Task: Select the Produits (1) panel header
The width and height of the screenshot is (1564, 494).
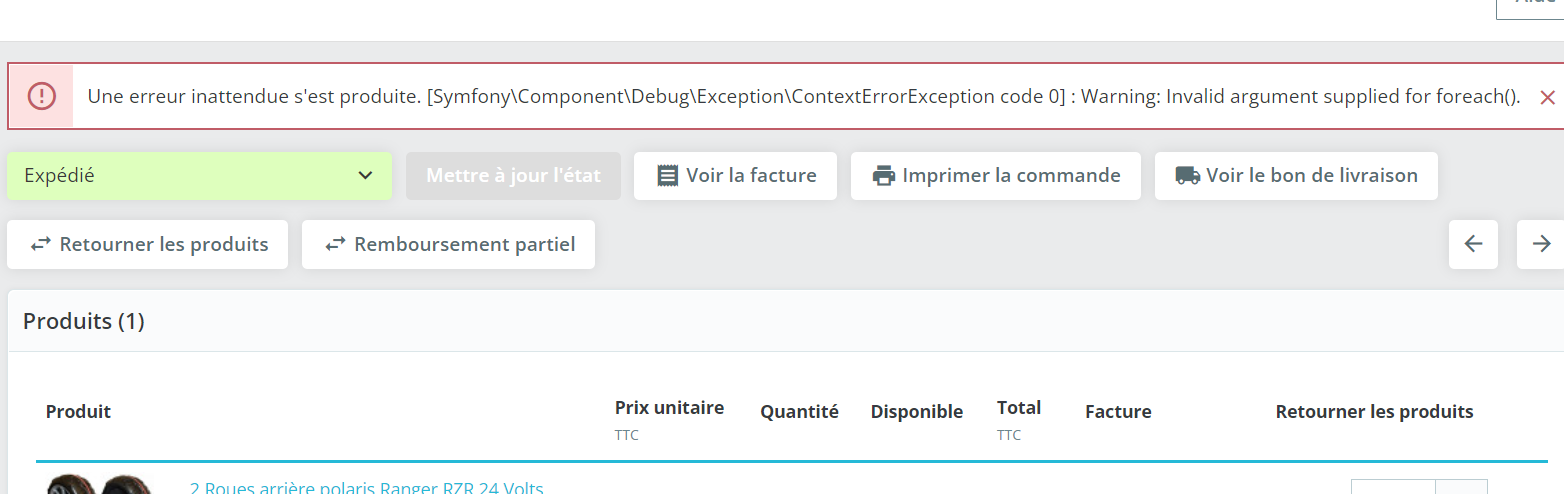Action: 84,321
